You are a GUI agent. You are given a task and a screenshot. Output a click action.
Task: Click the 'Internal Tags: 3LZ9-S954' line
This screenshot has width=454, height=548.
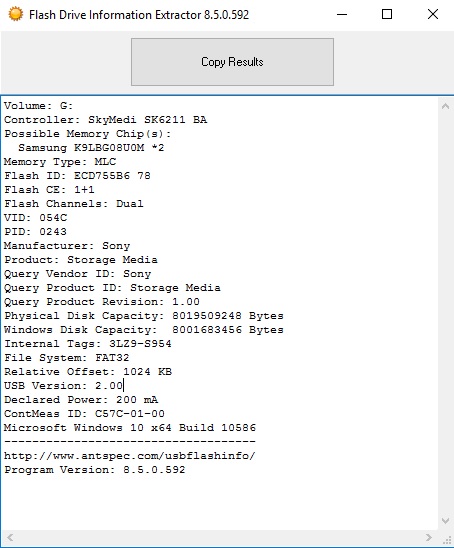click(x=88, y=344)
